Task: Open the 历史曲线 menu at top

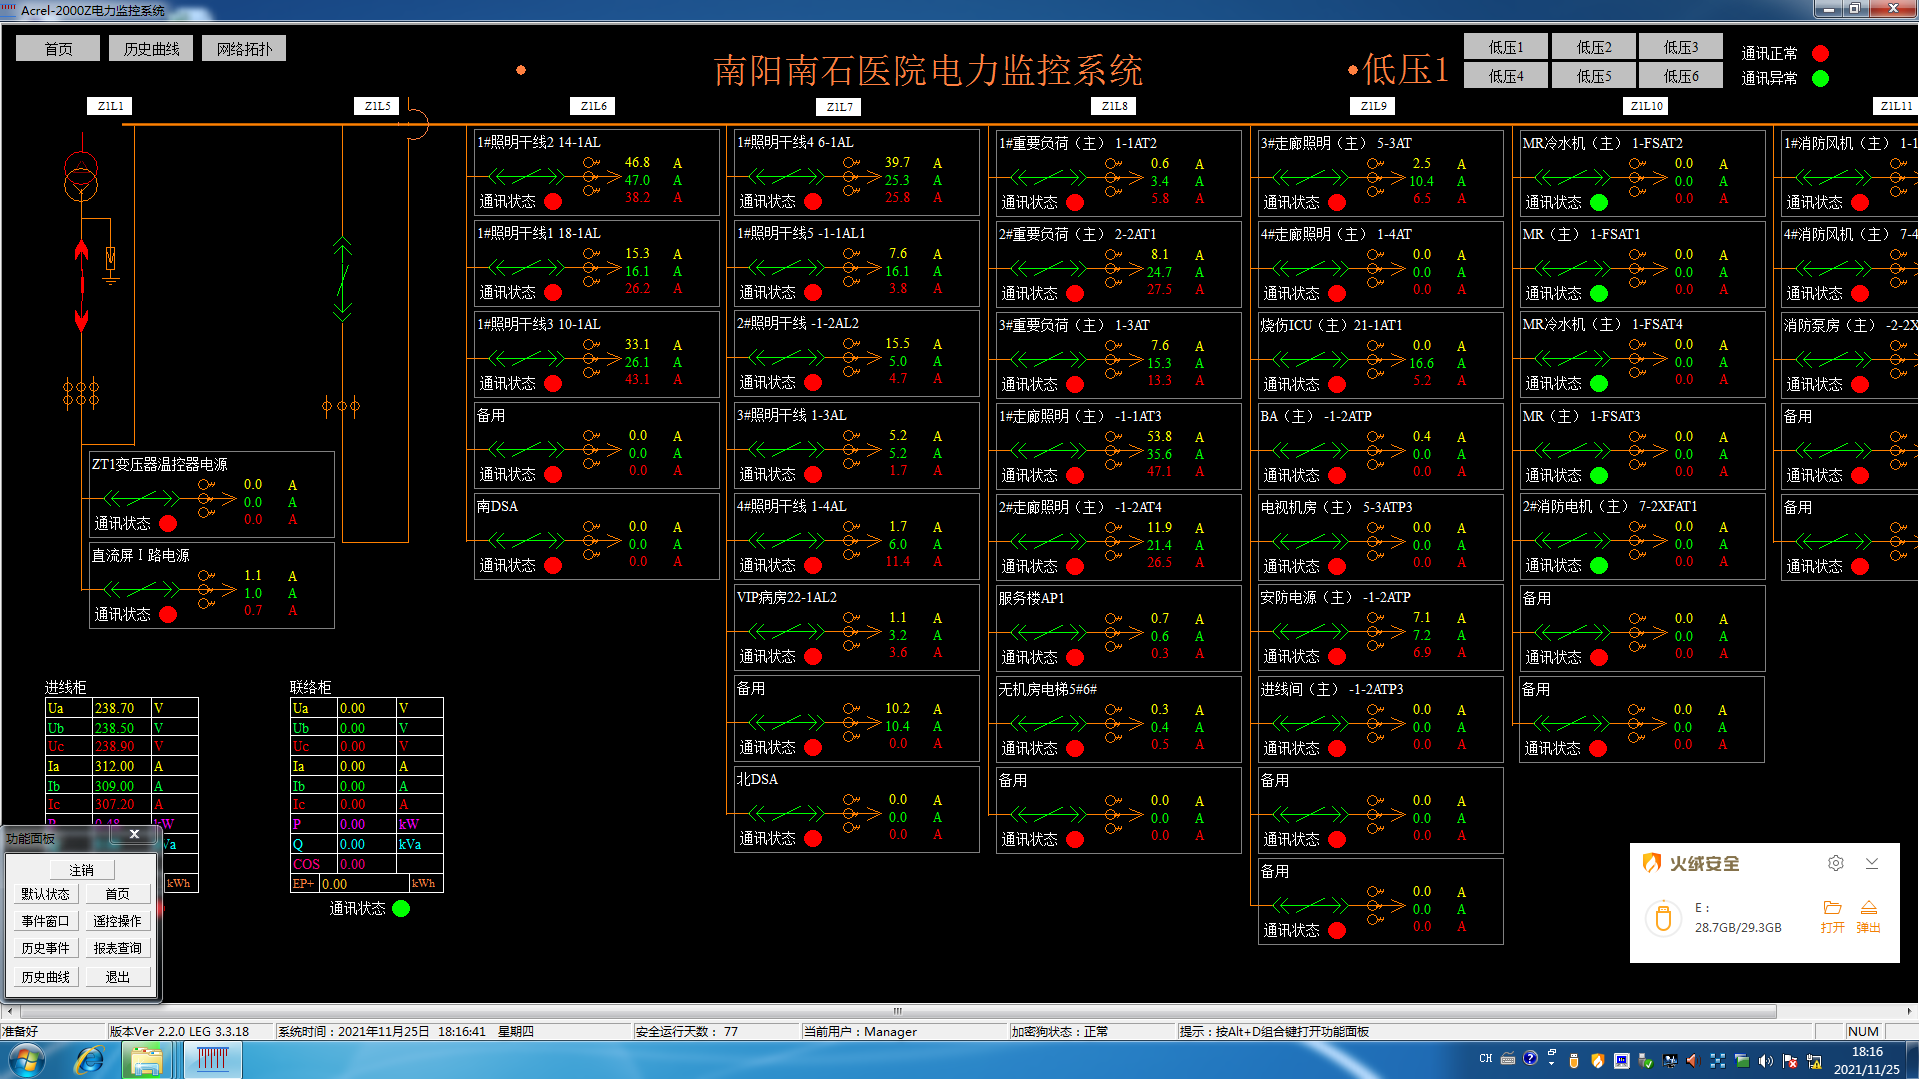Action: point(151,49)
